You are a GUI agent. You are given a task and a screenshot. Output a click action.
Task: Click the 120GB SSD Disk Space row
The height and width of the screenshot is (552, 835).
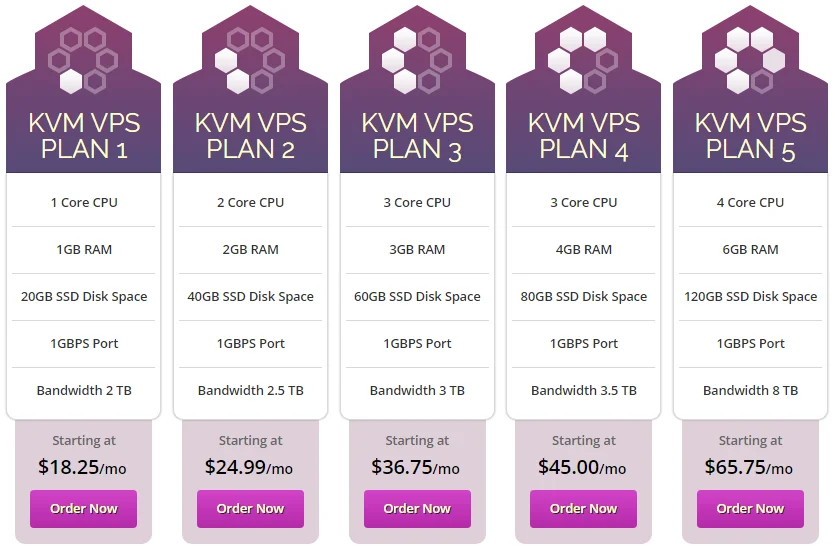tap(750, 296)
